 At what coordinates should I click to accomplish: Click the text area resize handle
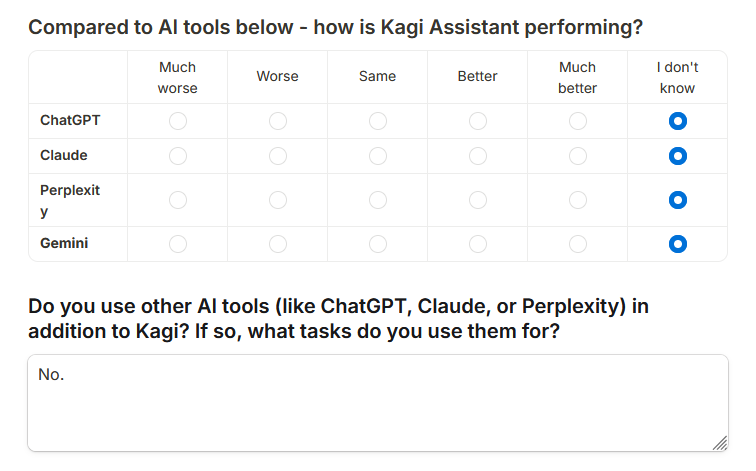[x=721, y=443]
